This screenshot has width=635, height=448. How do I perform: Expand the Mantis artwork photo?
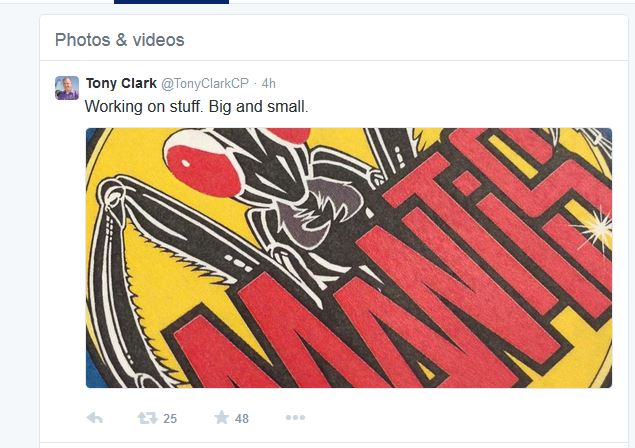click(348, 258)
